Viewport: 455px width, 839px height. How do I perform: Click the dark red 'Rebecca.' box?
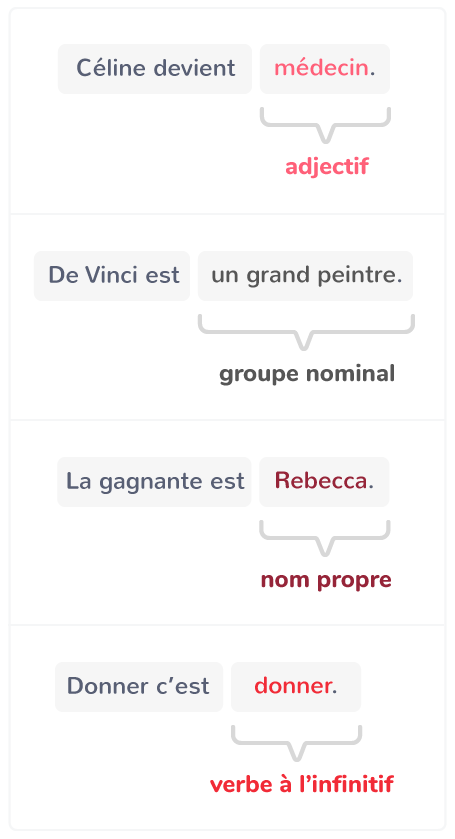coord(324,482)
